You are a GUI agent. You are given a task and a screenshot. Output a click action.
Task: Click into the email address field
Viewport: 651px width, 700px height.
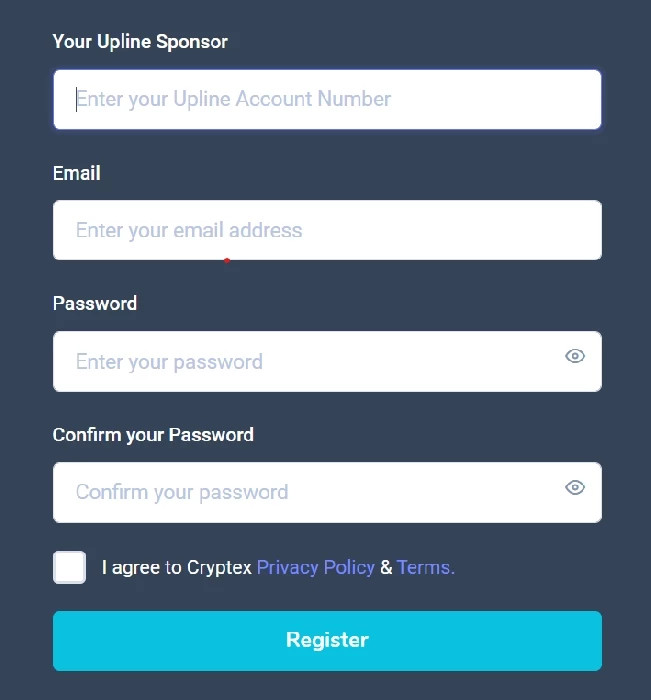(327, 230)
